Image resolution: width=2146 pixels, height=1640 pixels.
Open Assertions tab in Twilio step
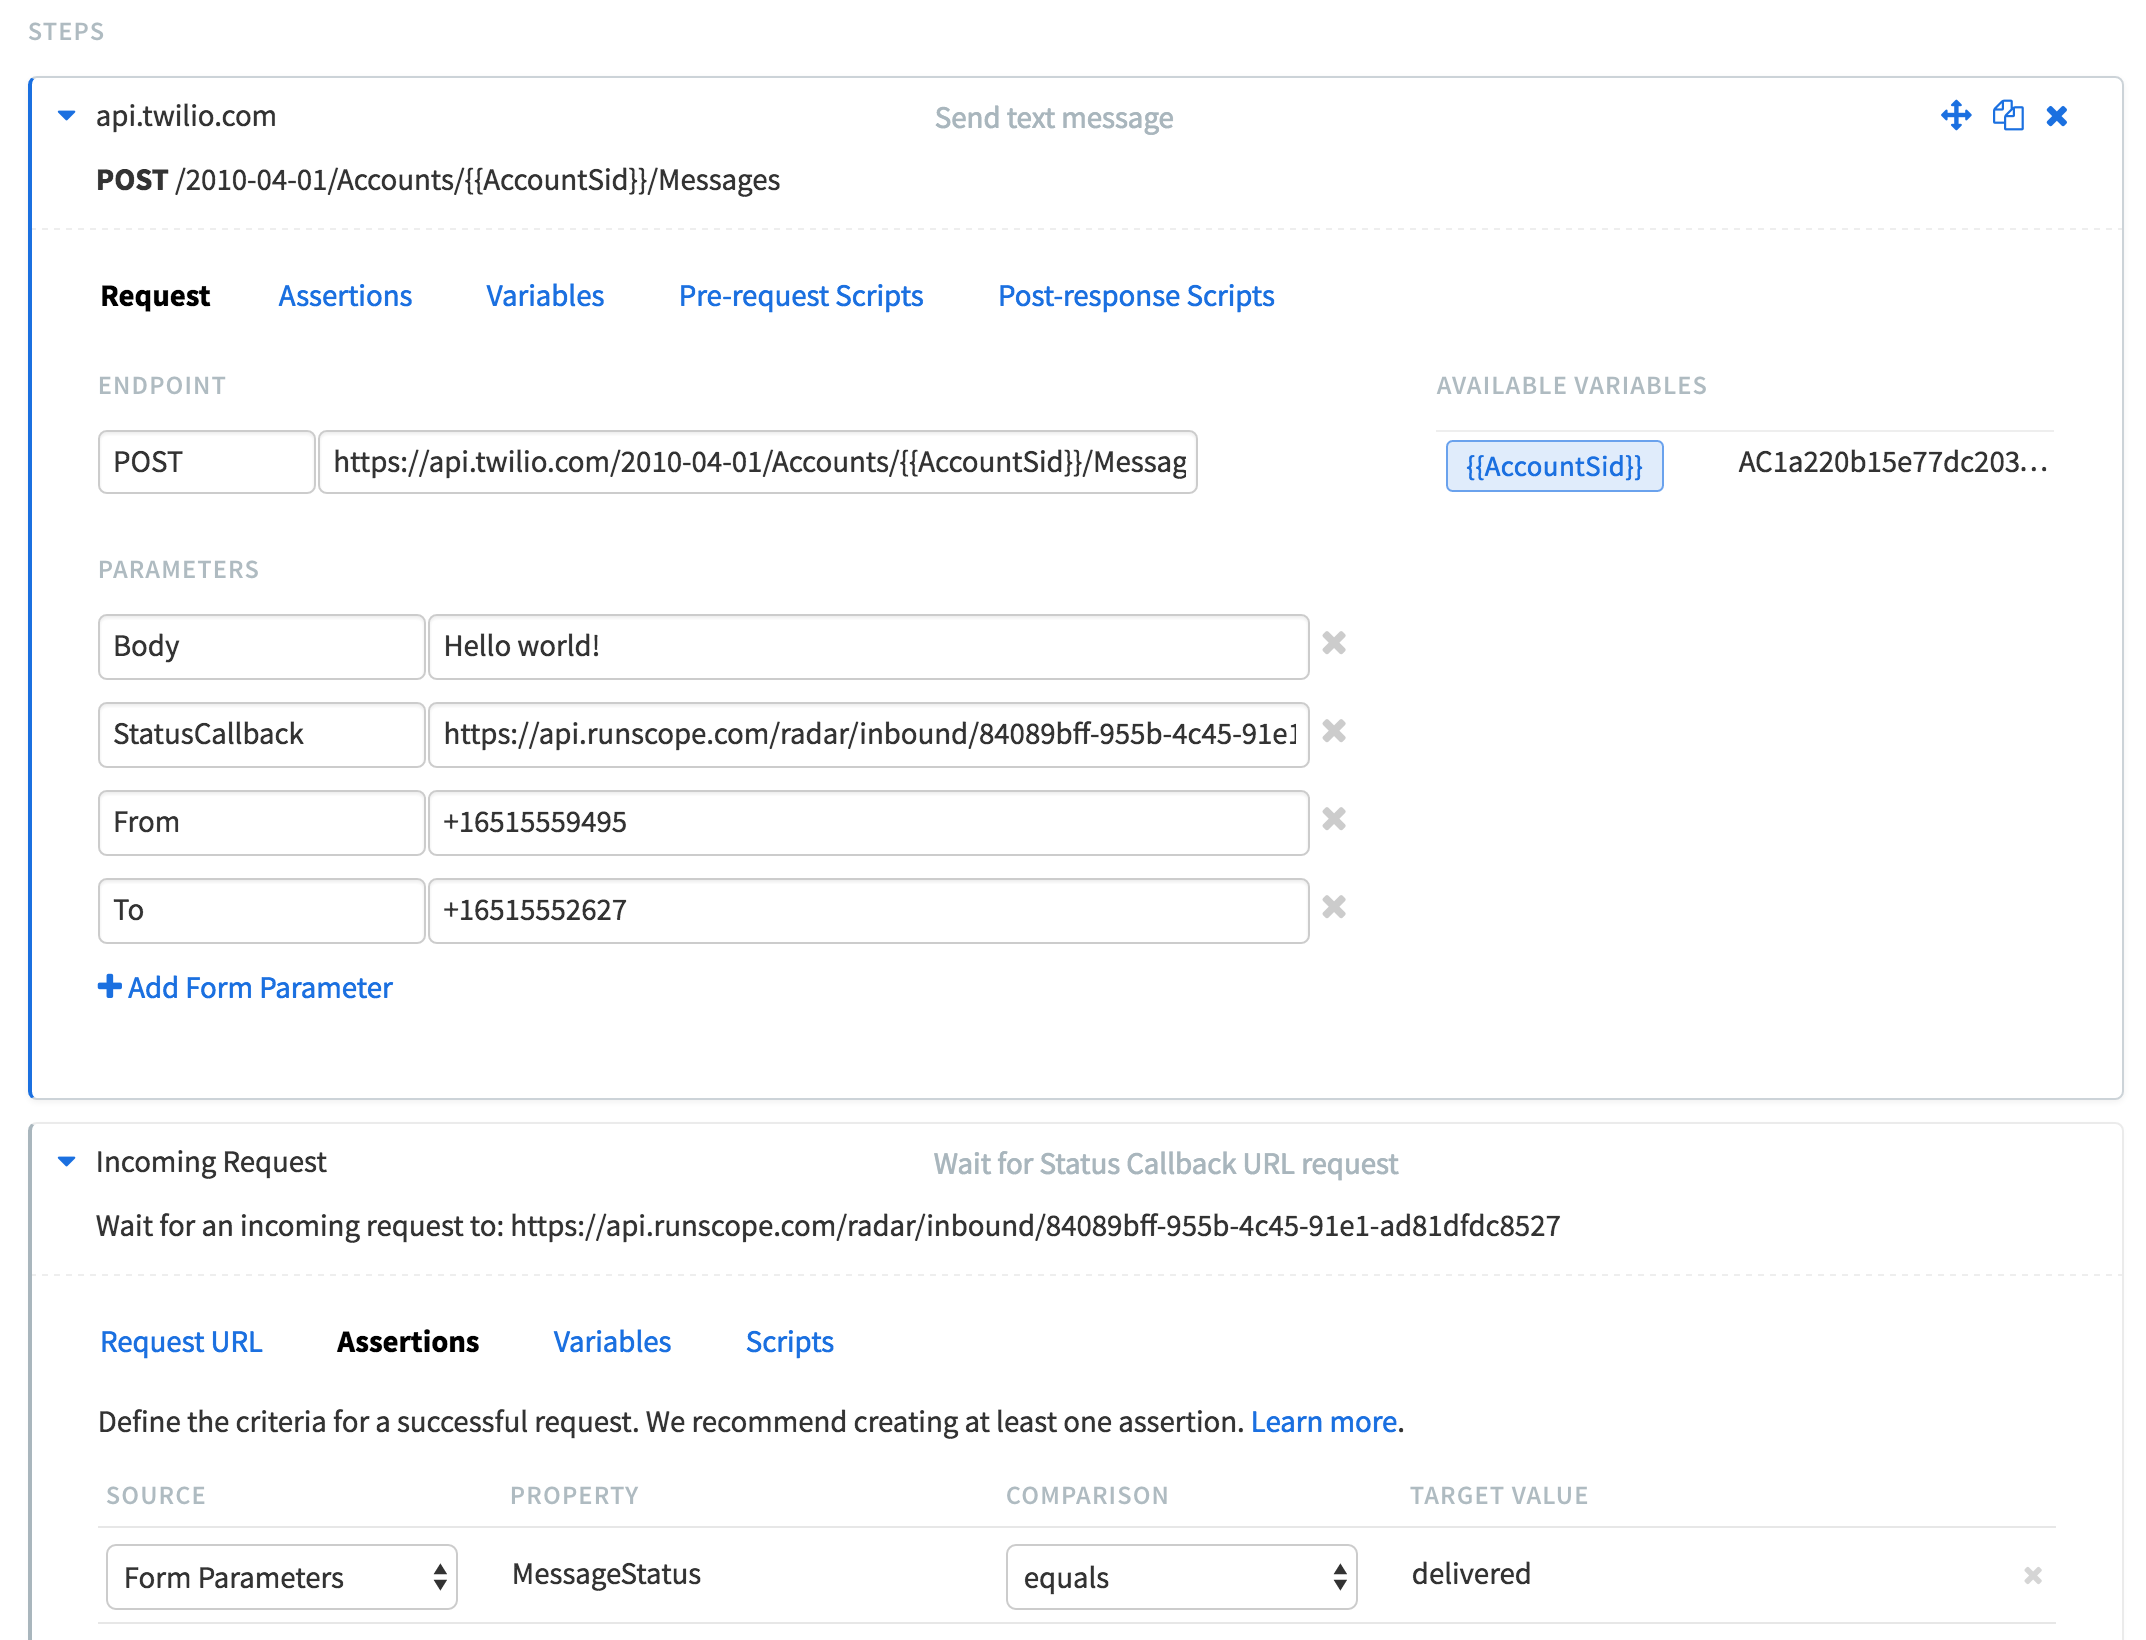pos(345,296)
